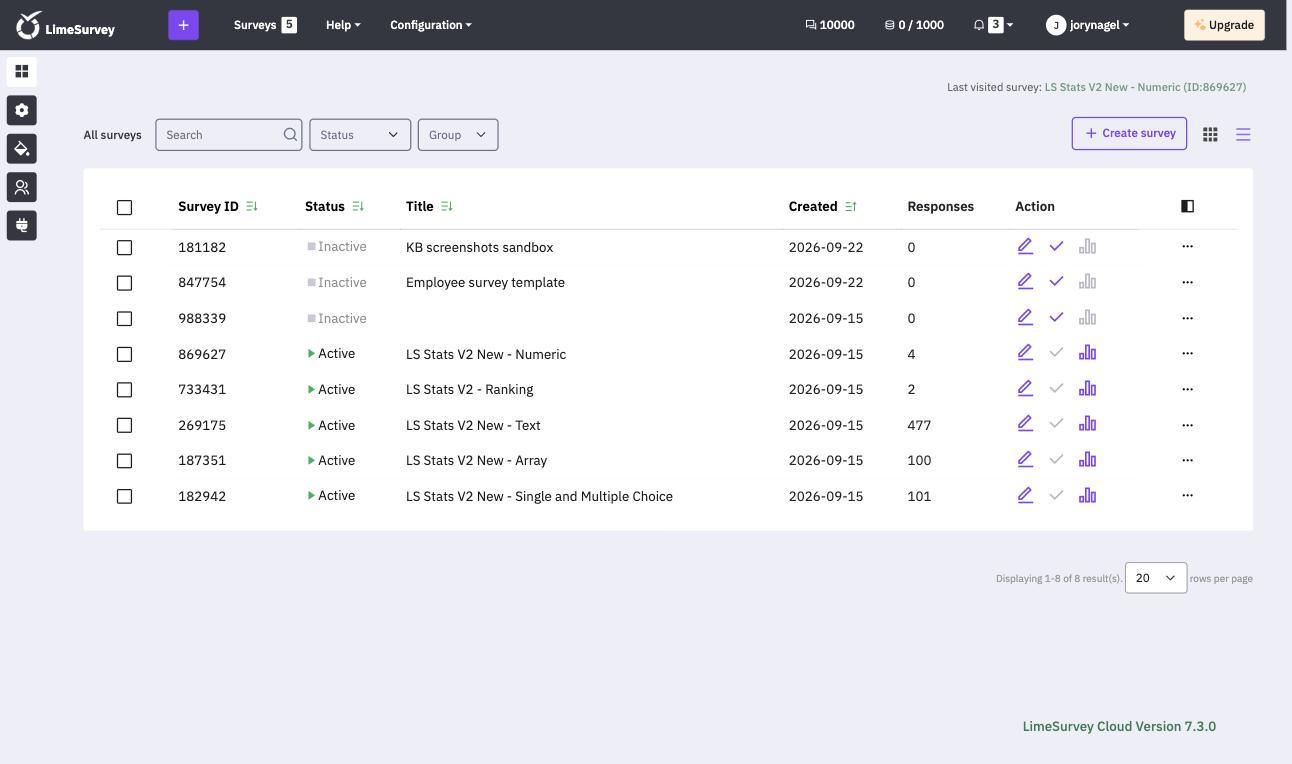Screen dimensions: 1292x764
Task: Click the Upgrade button
Action: tap(1224, 25)
